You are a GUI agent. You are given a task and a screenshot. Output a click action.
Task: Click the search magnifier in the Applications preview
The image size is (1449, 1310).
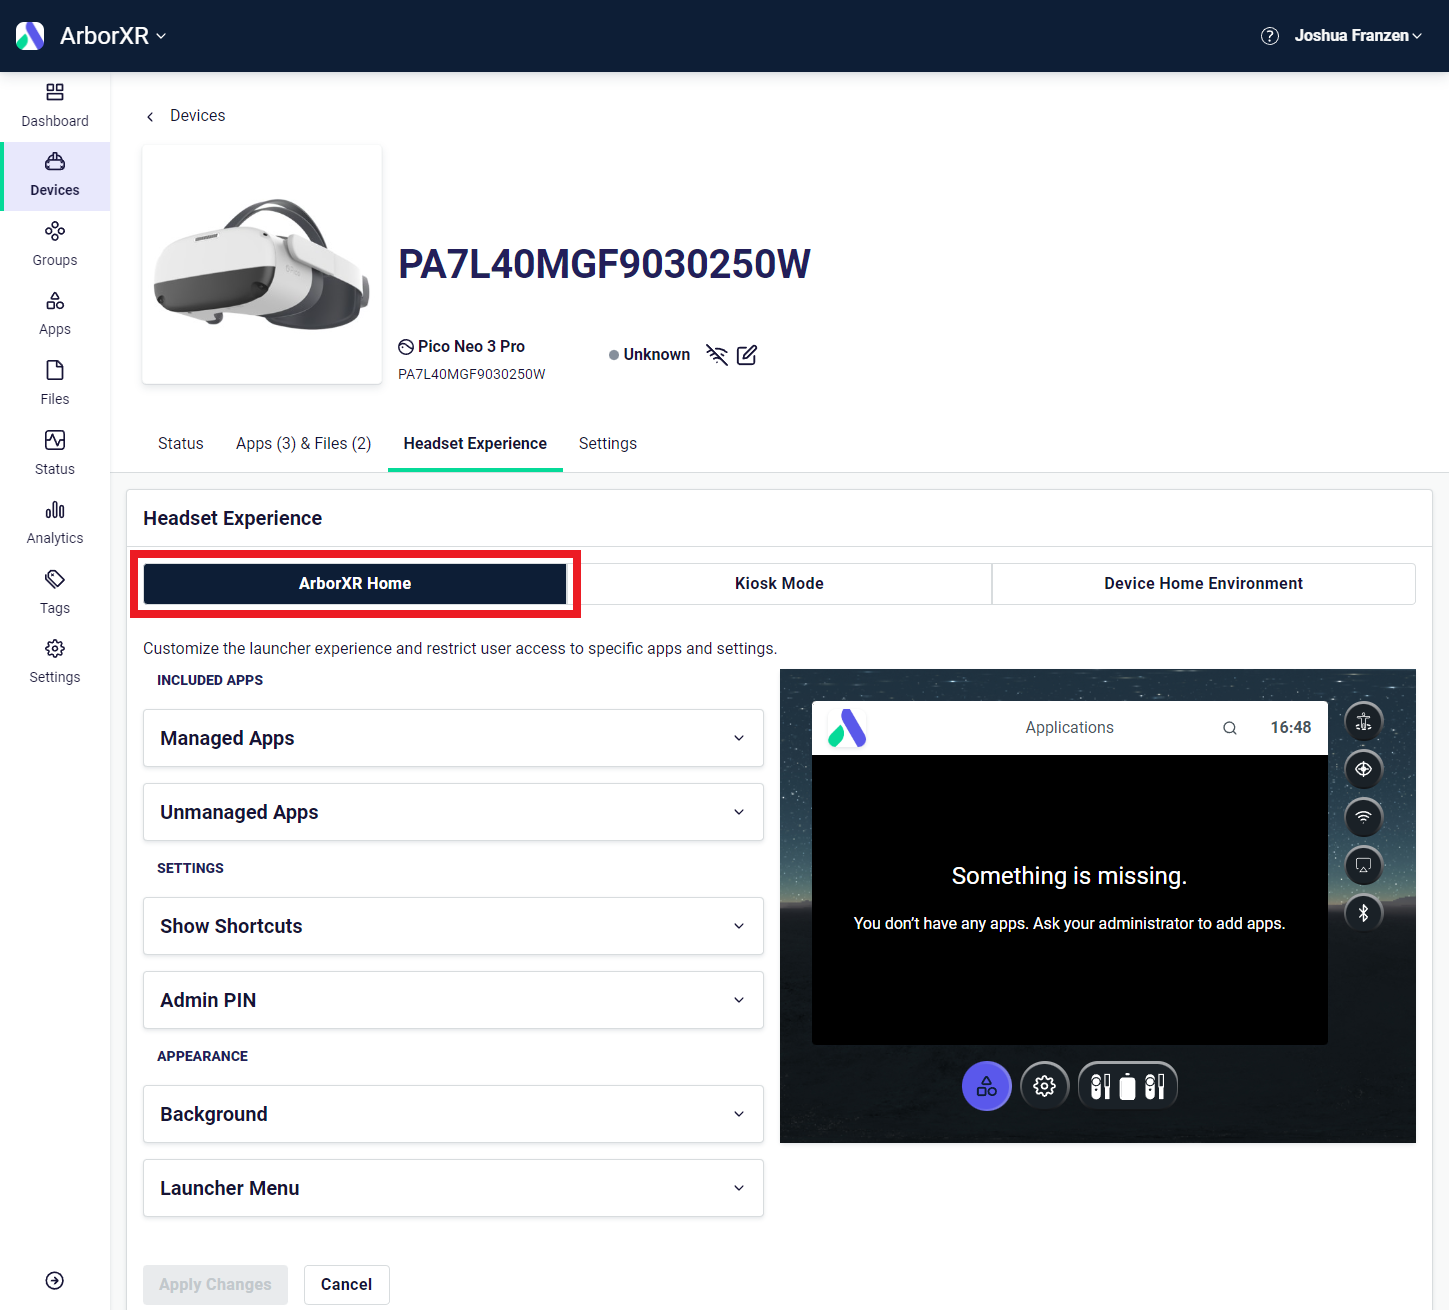click(1229, 727)
